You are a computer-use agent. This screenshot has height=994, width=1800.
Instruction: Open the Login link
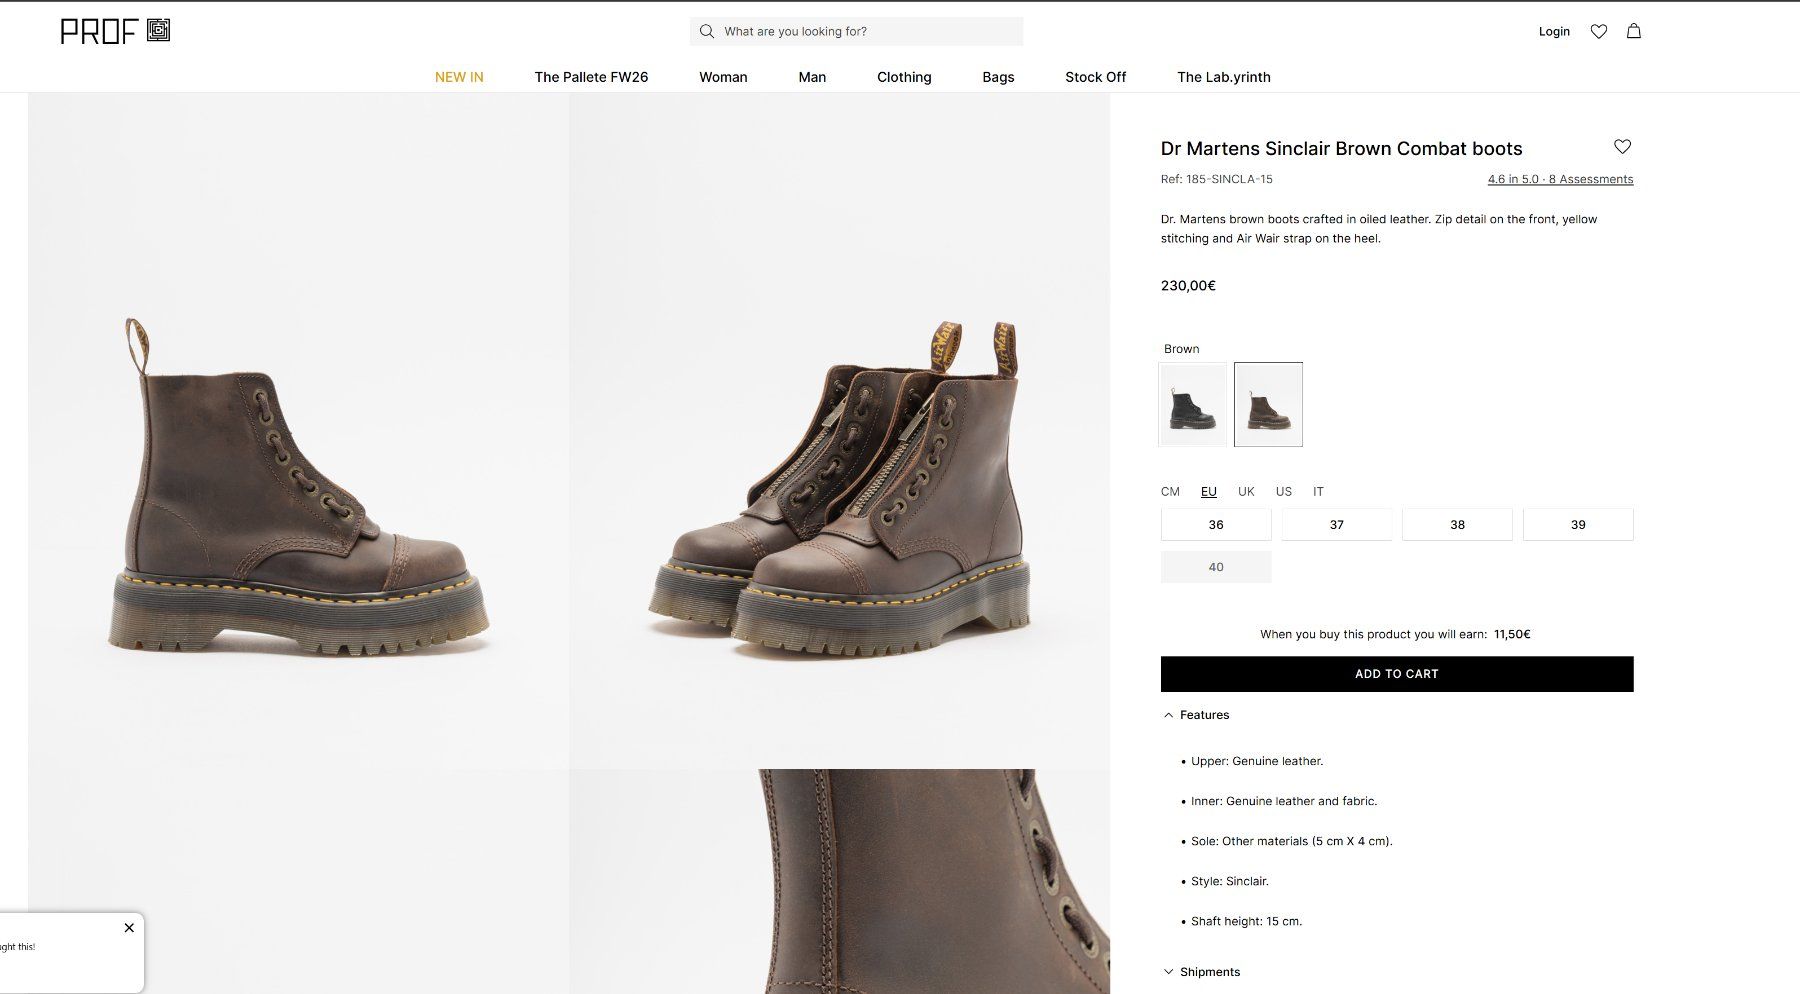tap(1554, 31)
